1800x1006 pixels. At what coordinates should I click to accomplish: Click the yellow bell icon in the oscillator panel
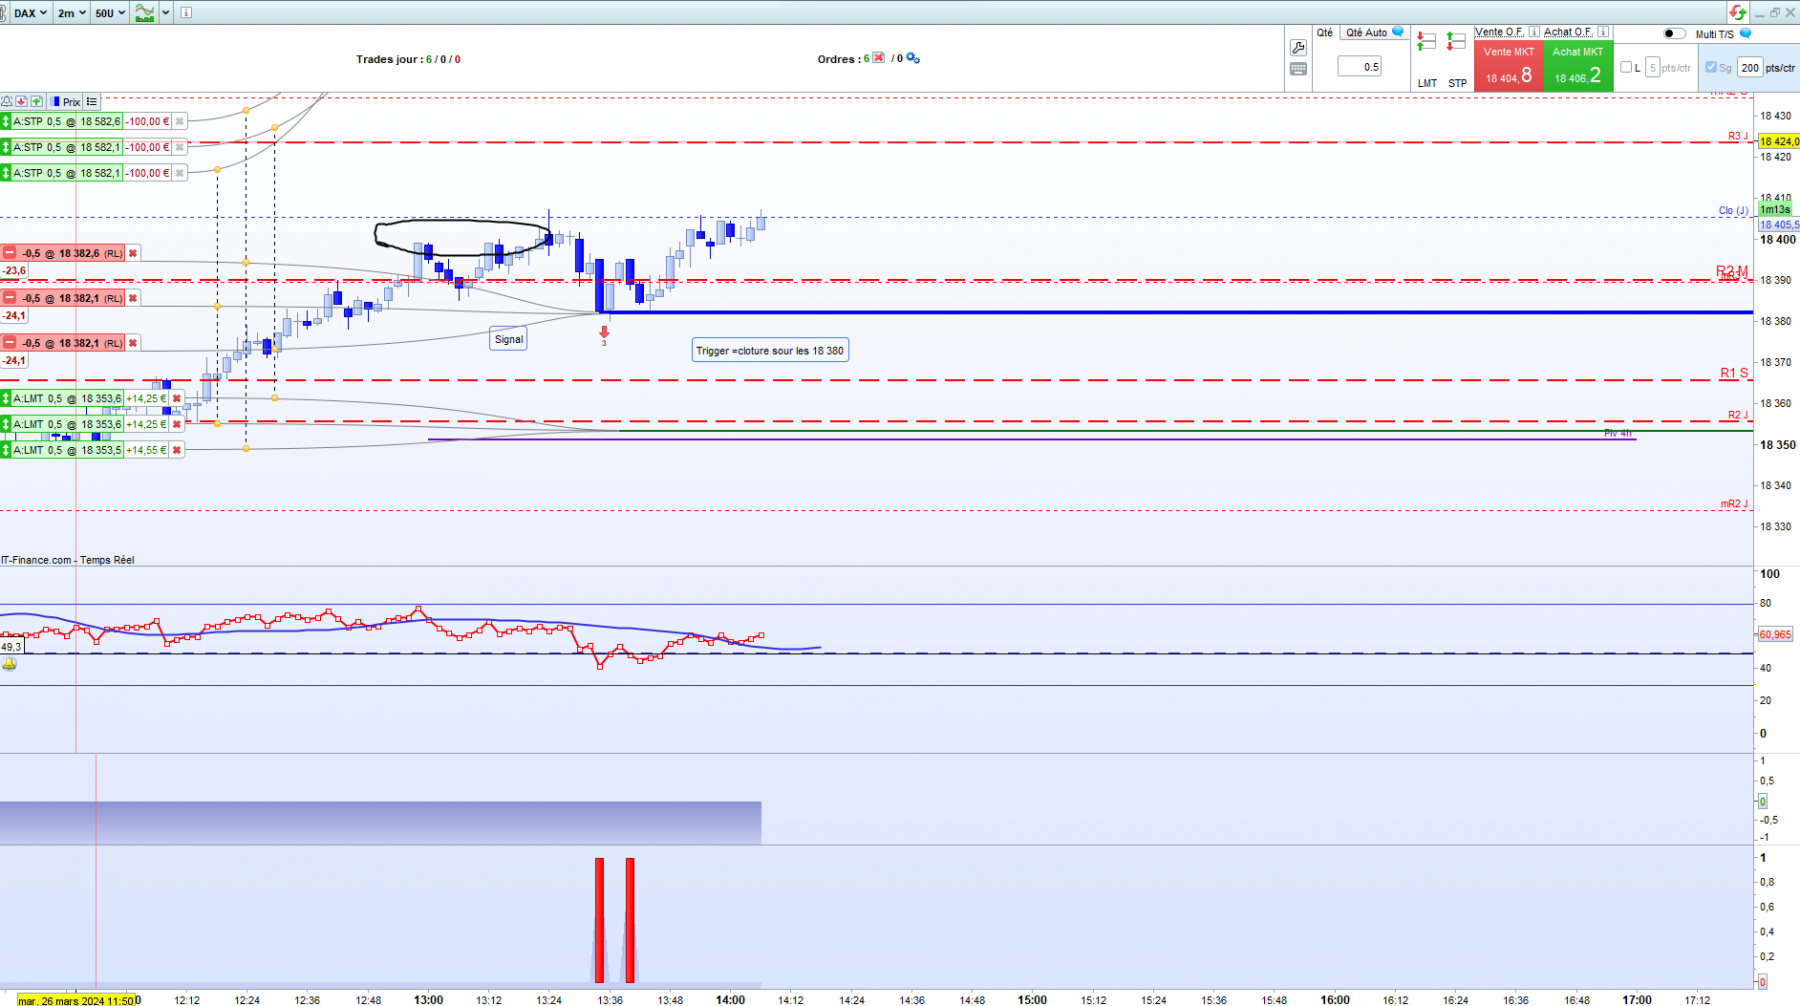point(9,664)
